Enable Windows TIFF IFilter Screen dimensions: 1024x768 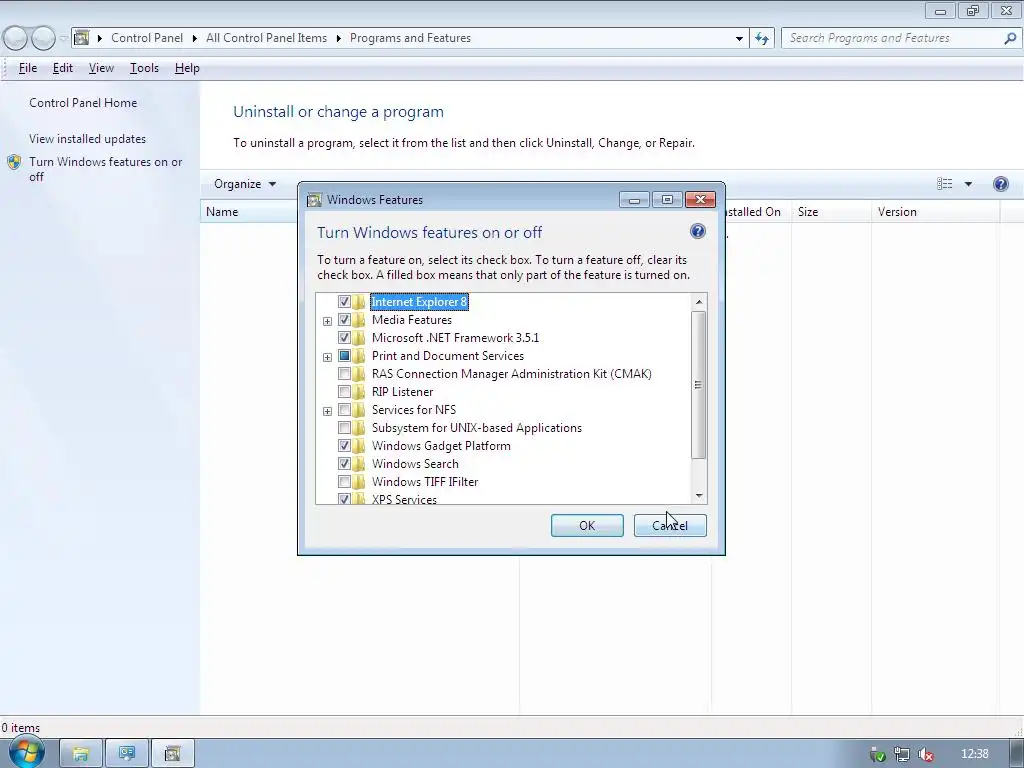point(344,481)
